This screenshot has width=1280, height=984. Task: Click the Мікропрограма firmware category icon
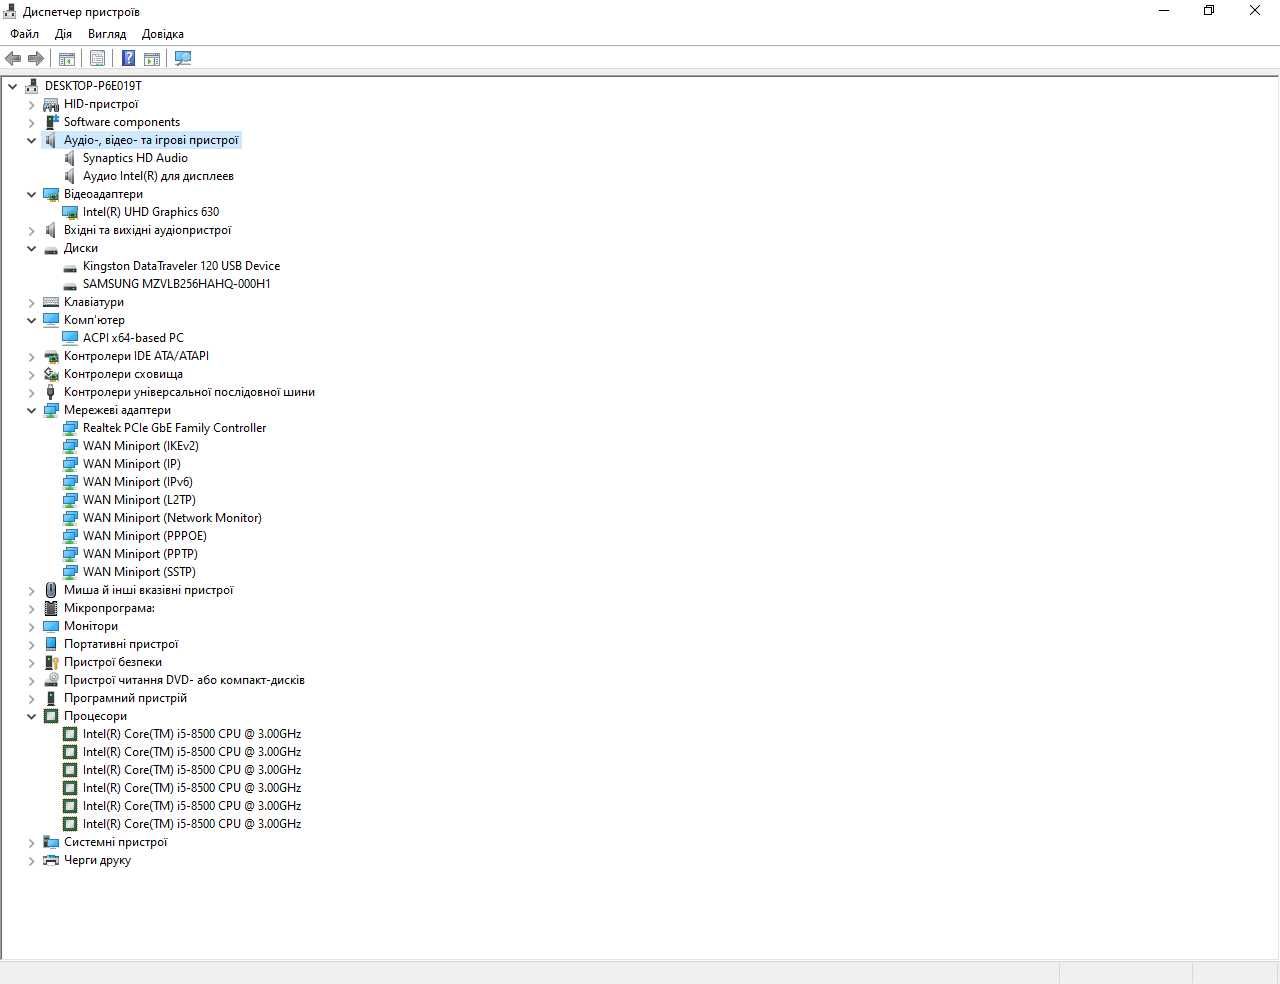[51, 608]
